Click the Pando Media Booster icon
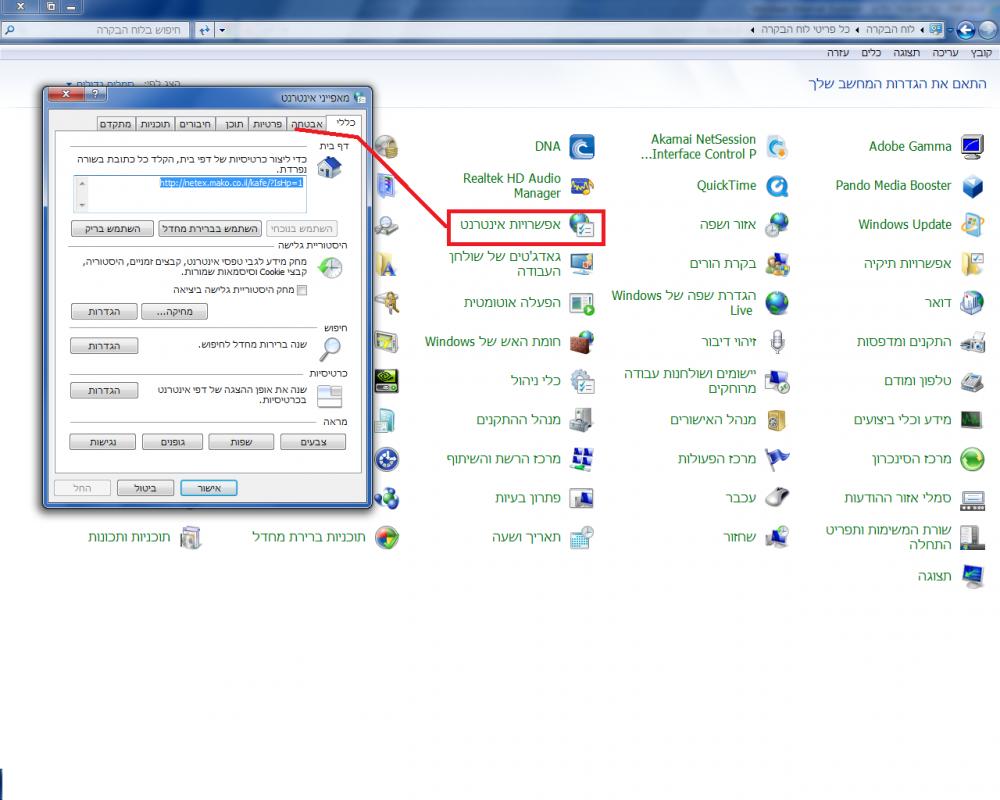The height and width of the screenshot is (800, 1000). (x=970, y=186)
